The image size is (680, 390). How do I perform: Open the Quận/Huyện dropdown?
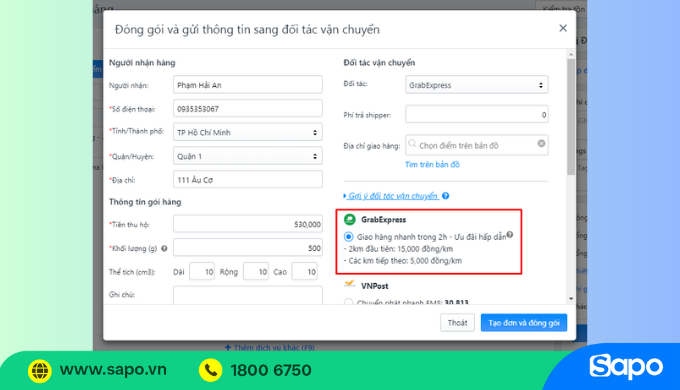[x=248, y=156]
